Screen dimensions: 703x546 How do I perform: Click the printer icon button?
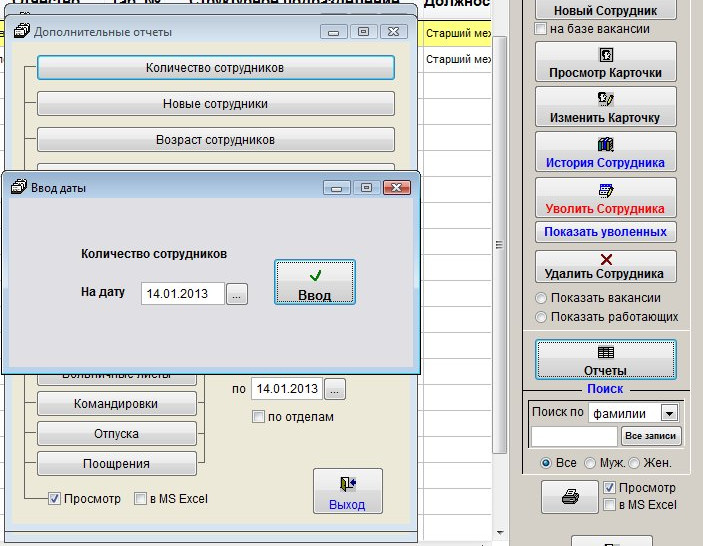pyautogui.click(x=570, y=497)
